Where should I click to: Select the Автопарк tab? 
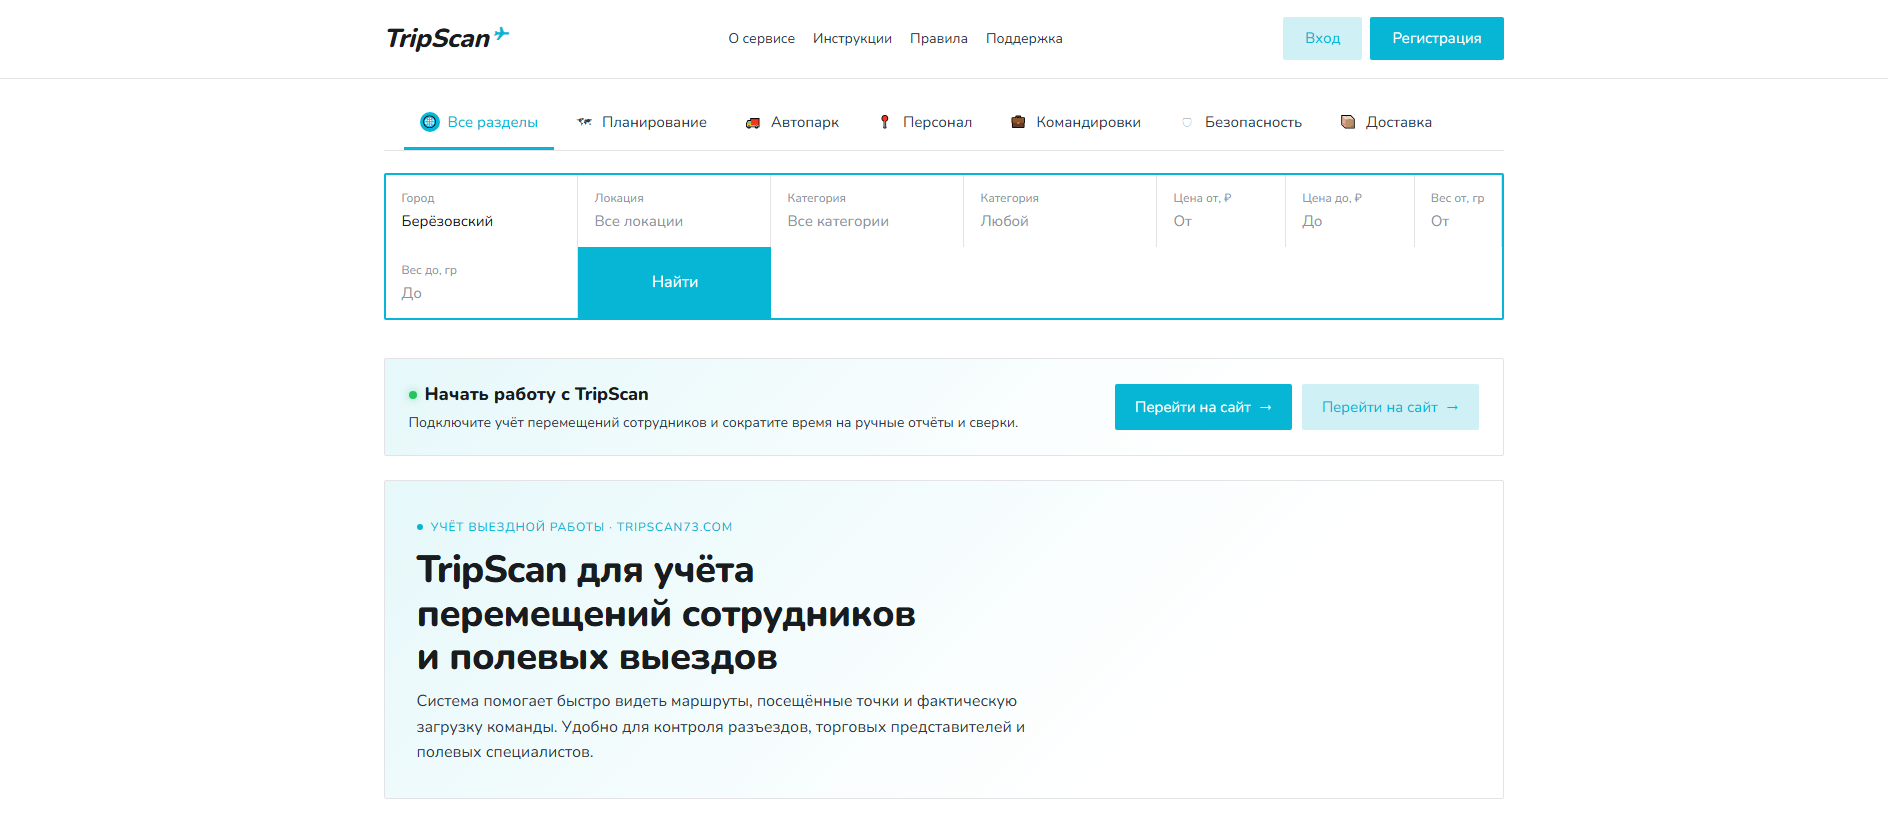792,122
